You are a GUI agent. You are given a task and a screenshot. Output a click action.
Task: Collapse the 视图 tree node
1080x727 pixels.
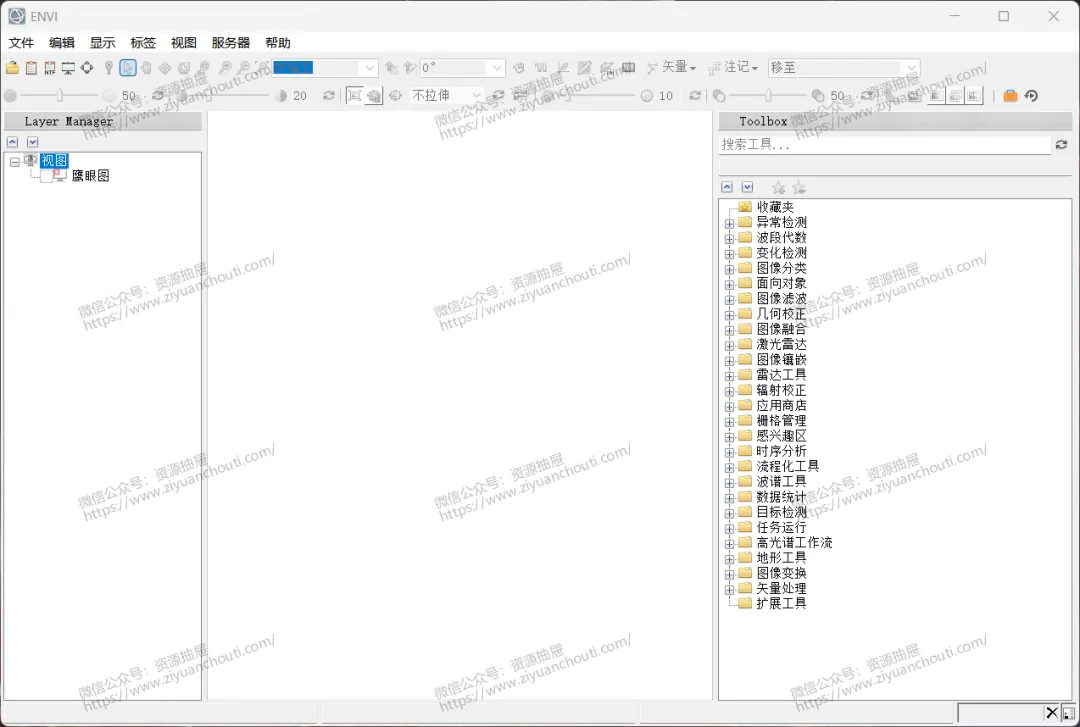pyautogui.click(x=14, y=163)
